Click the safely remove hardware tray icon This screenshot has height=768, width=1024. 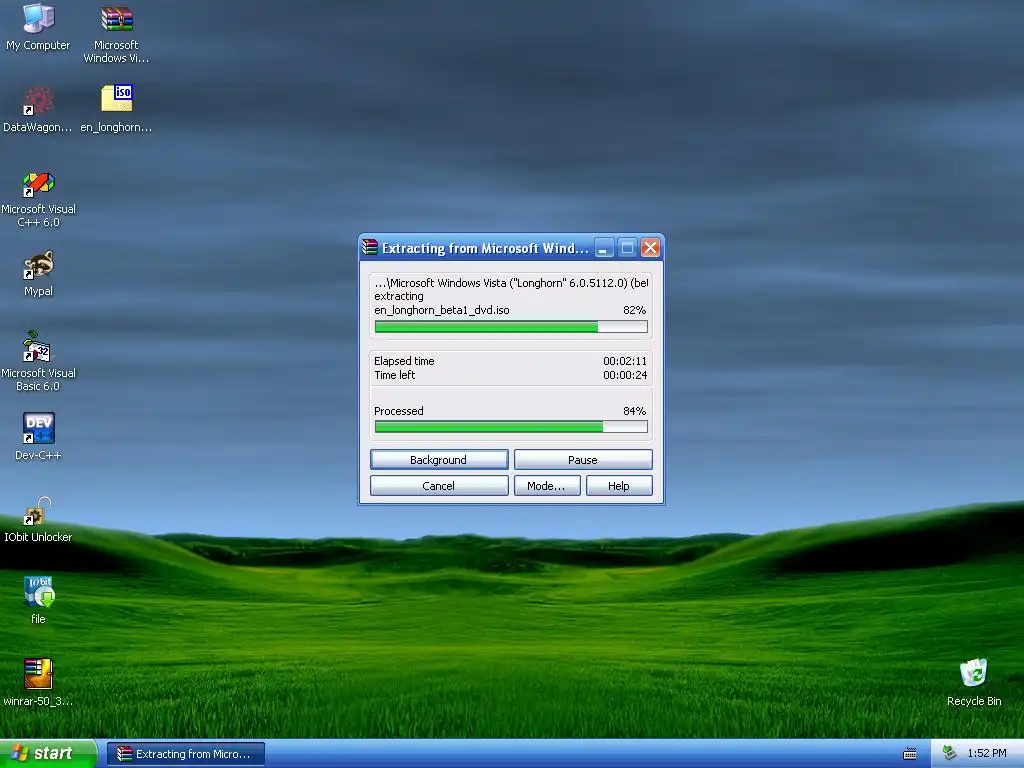950,754
